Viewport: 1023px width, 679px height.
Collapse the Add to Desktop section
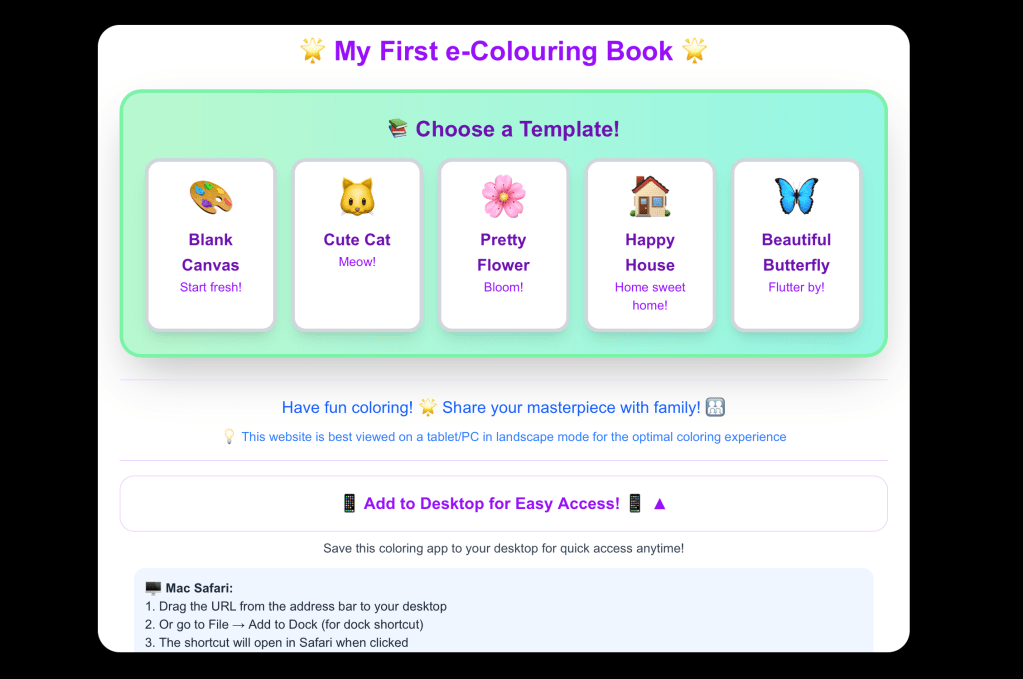point(503,504)
